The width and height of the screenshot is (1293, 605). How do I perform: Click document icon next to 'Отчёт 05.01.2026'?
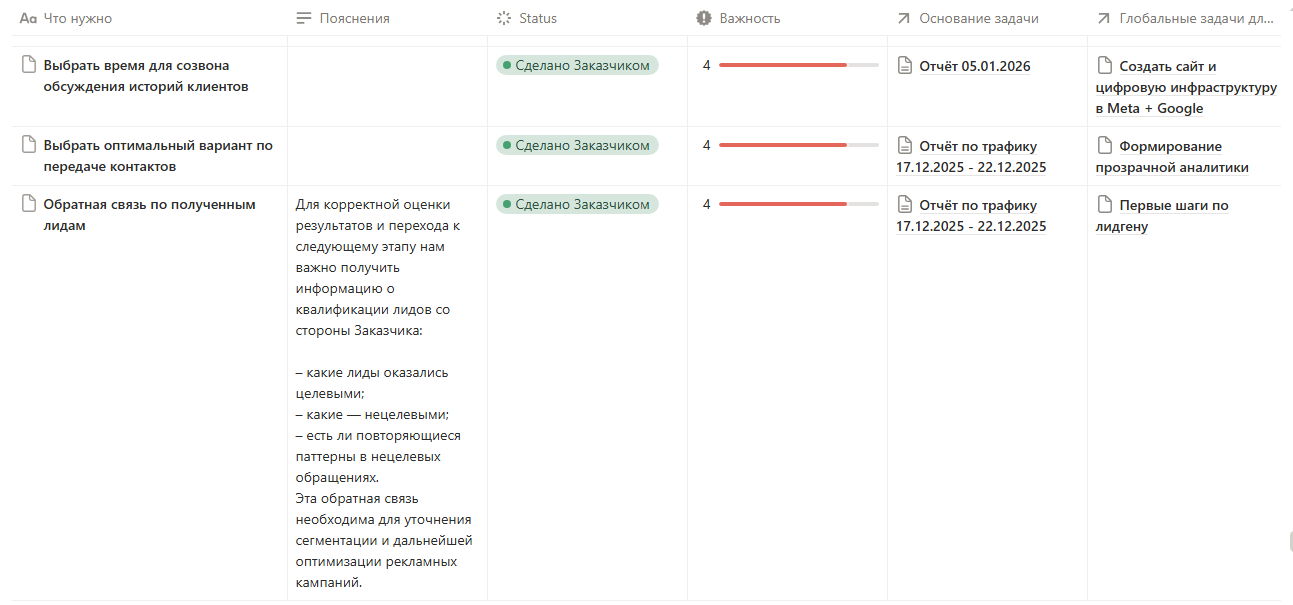coord(904,66)
